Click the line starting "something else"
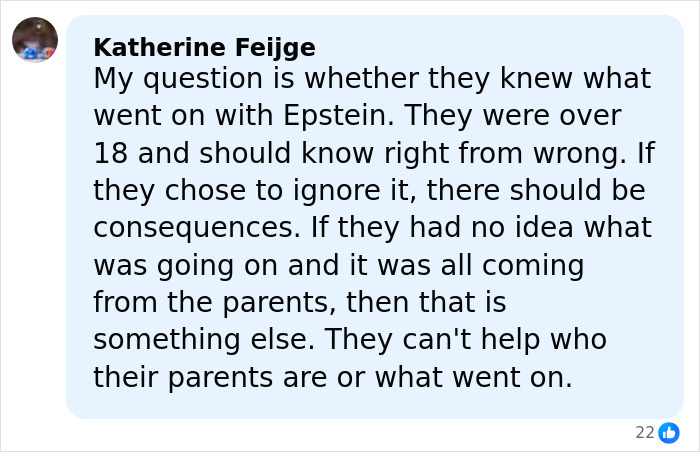700x452 pixels. [350, 339]
